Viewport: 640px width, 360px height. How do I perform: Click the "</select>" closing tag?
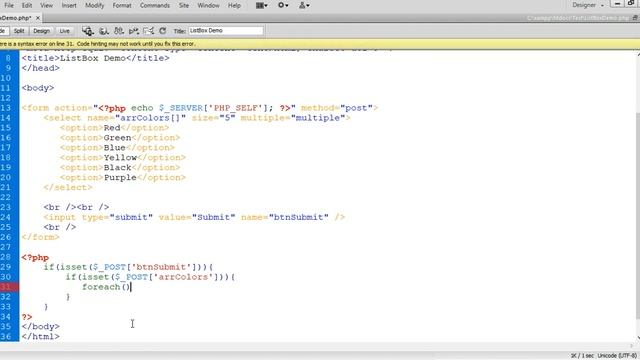[68, 188]
